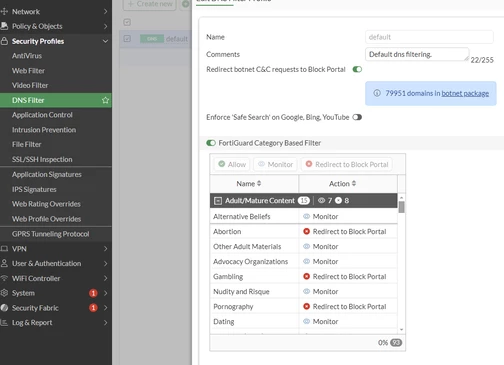Expand the VPN menu chevron
504x365 pixels.
(x=105, y=249)
